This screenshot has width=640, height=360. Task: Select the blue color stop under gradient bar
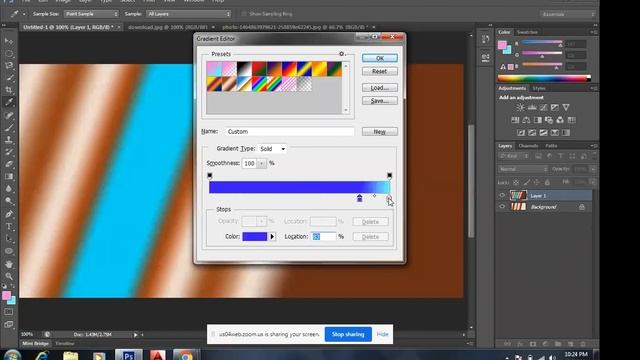359,198
